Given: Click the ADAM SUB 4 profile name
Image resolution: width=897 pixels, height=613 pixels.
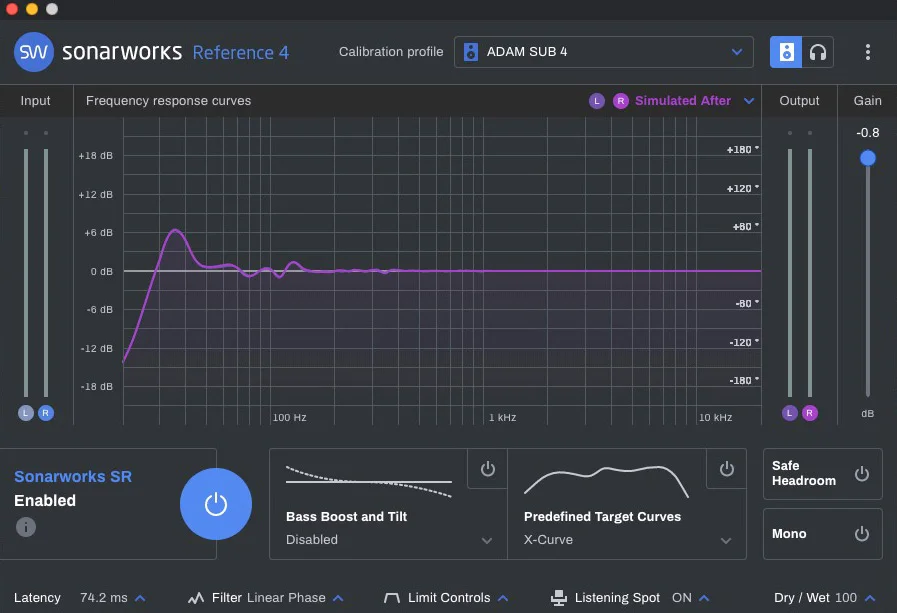Looking at the screenshot, I should click(x=527, y=52).
